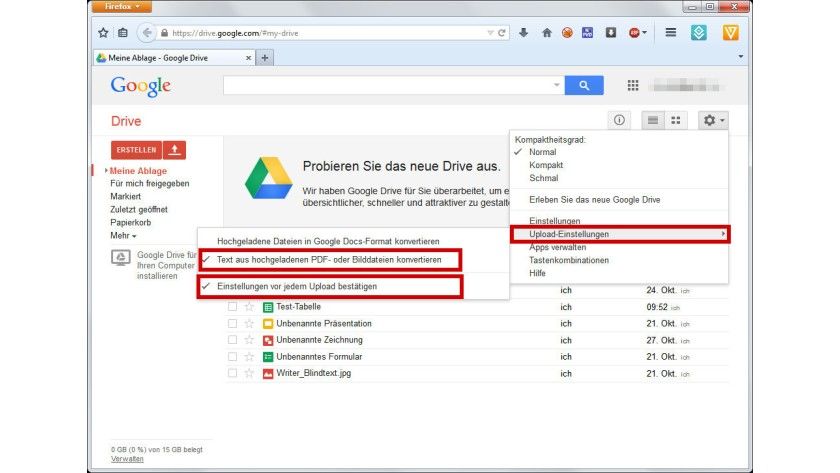Tick the checkbox for Test-Tabelle

pyautogui.click(x=232, y=307)
